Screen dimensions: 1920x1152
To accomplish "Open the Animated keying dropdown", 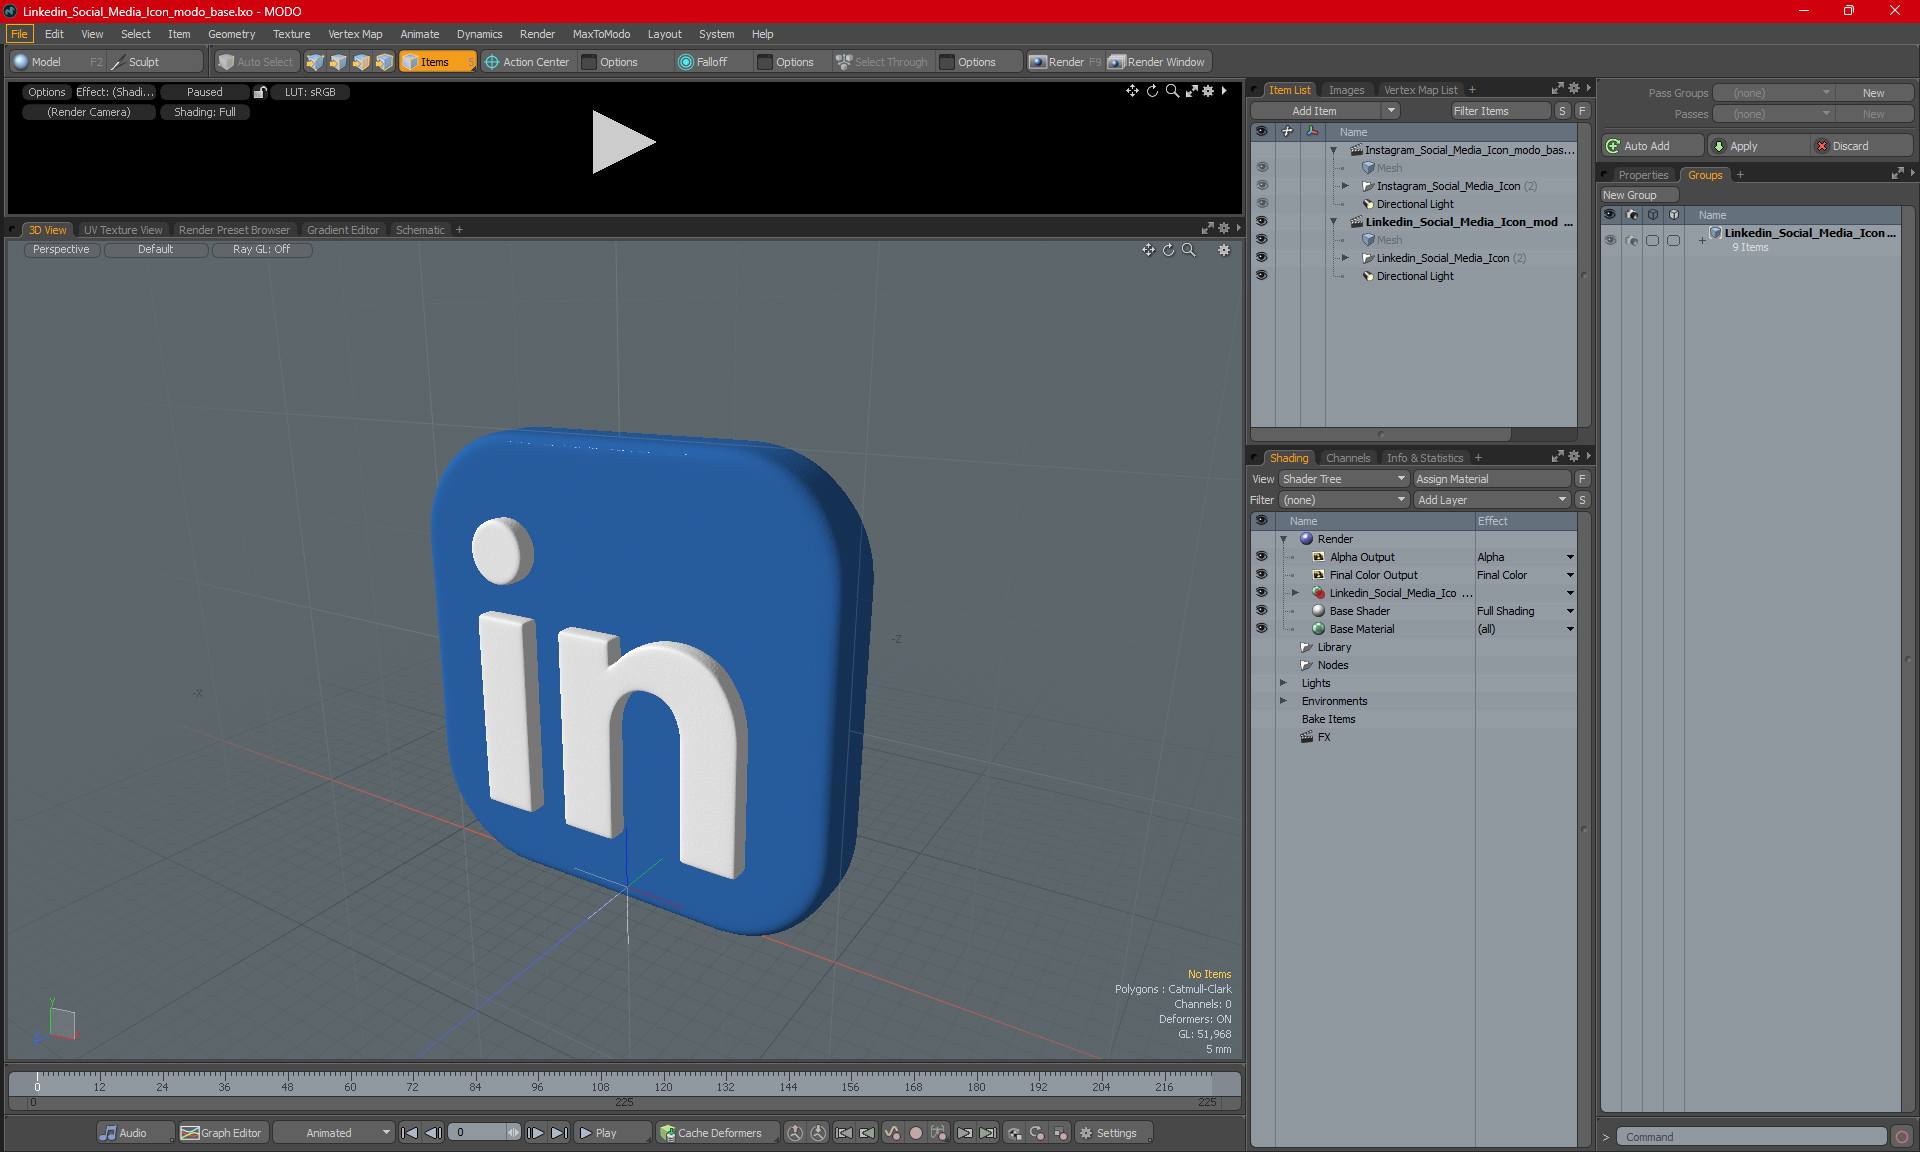I will [x=334, y=1133].
